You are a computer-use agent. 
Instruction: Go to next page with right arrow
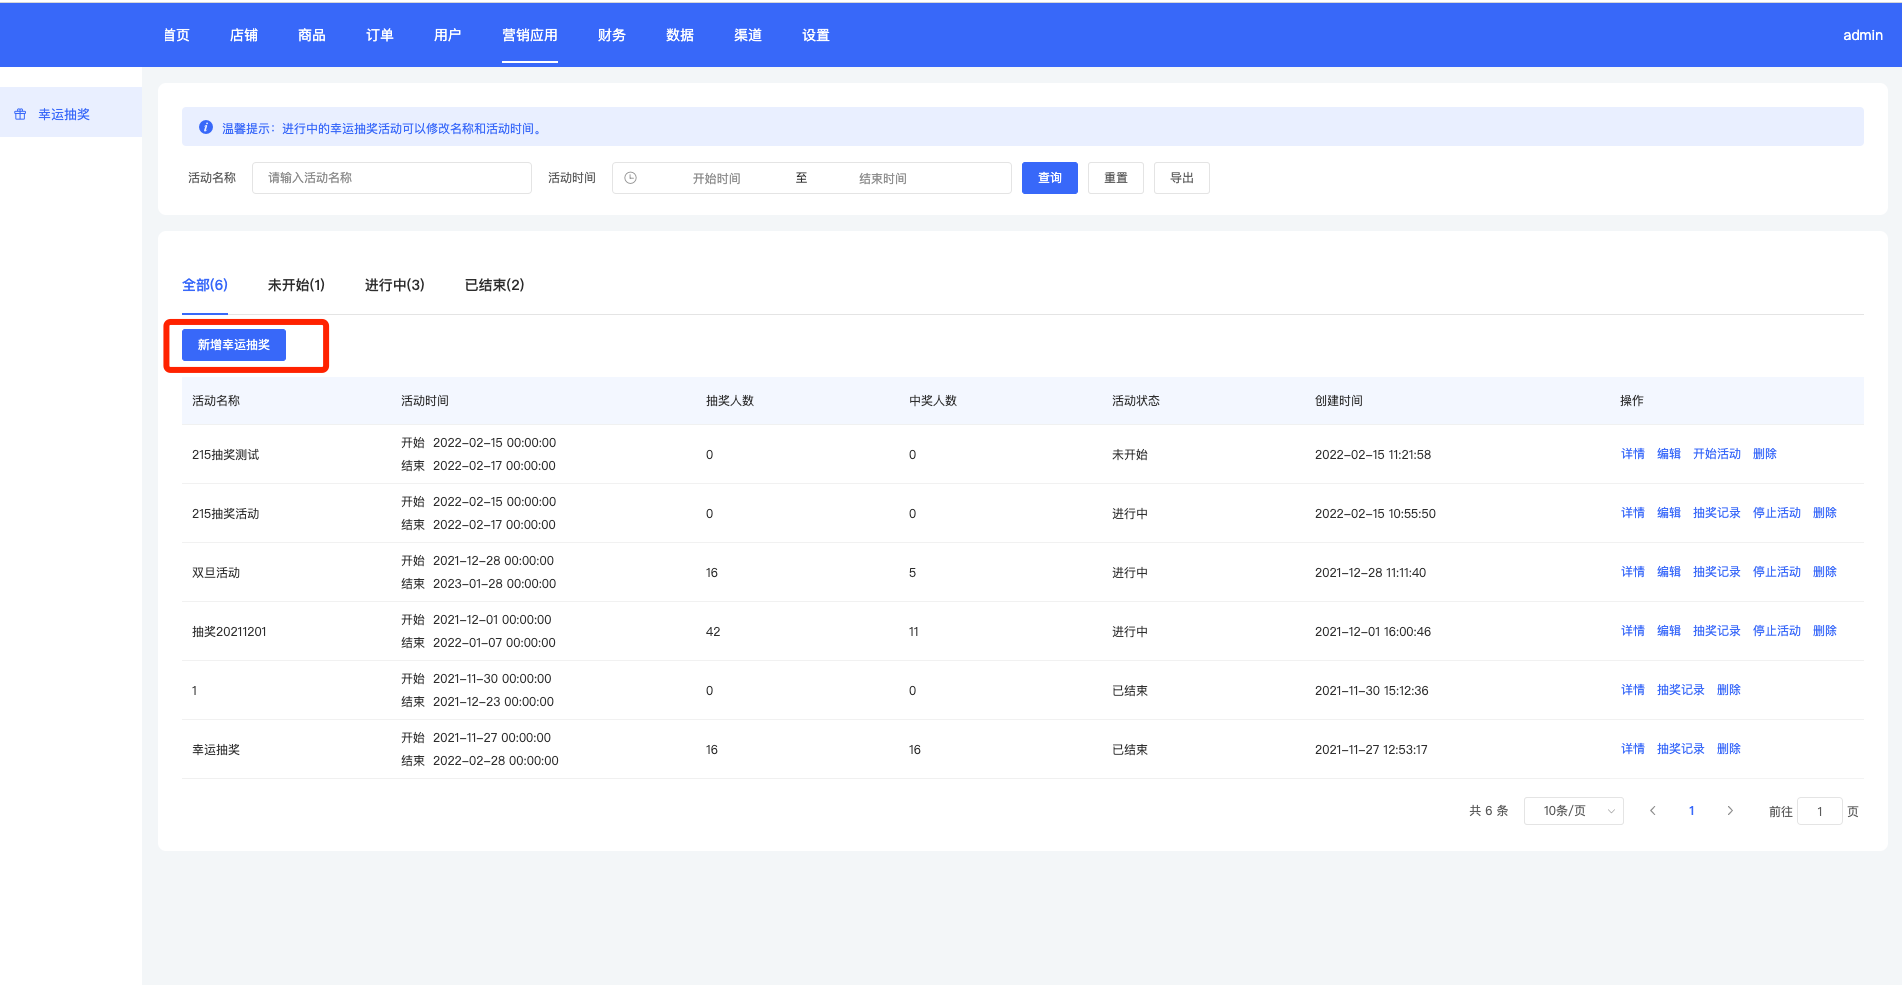coord(1730,811)
